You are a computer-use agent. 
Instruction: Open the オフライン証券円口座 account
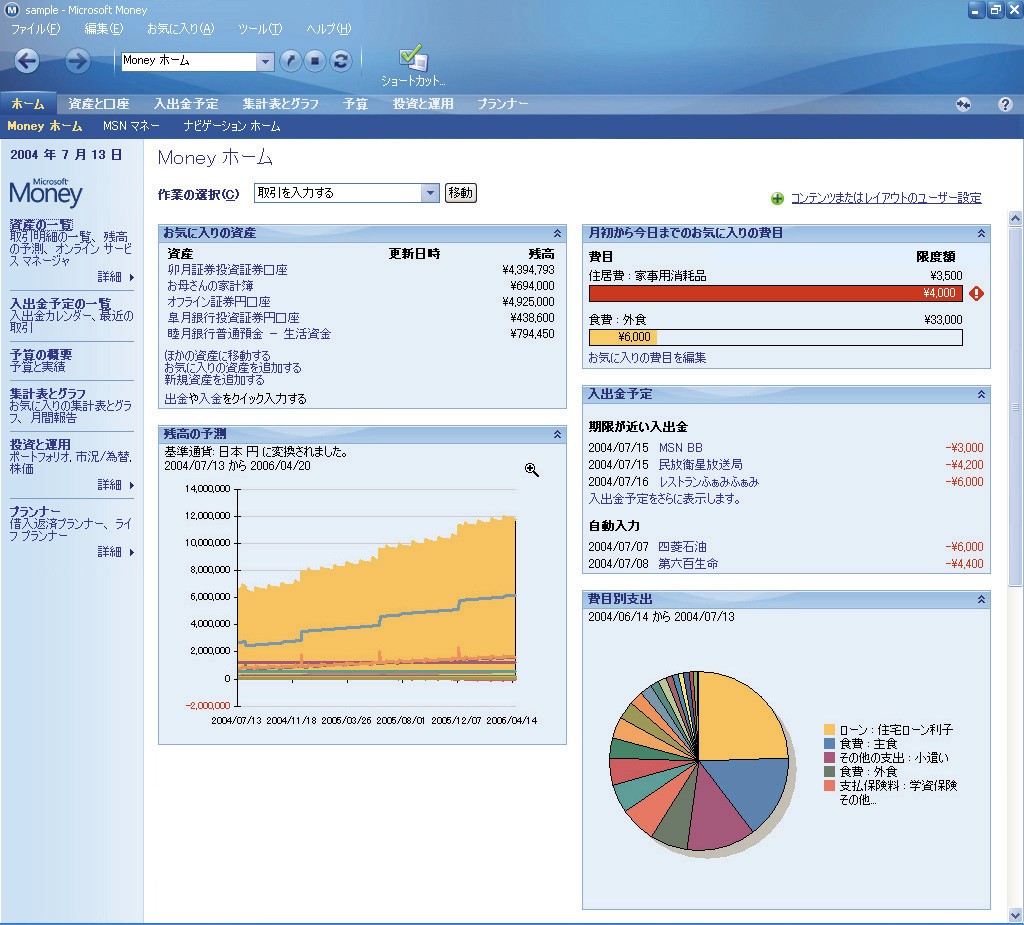coord(219,302)
